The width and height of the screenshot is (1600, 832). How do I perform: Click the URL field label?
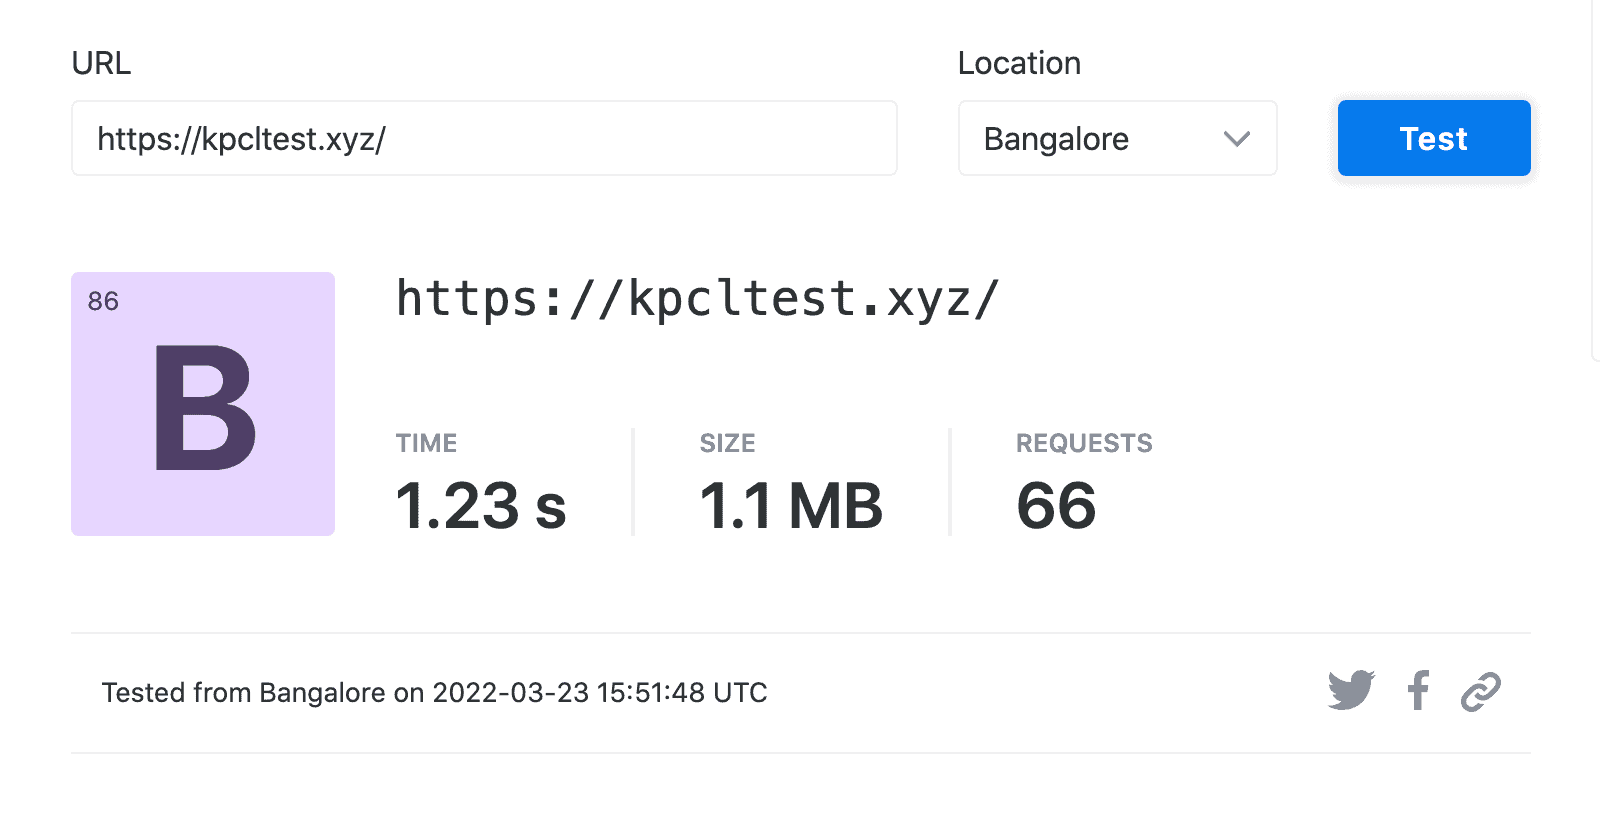pos(101,63)
